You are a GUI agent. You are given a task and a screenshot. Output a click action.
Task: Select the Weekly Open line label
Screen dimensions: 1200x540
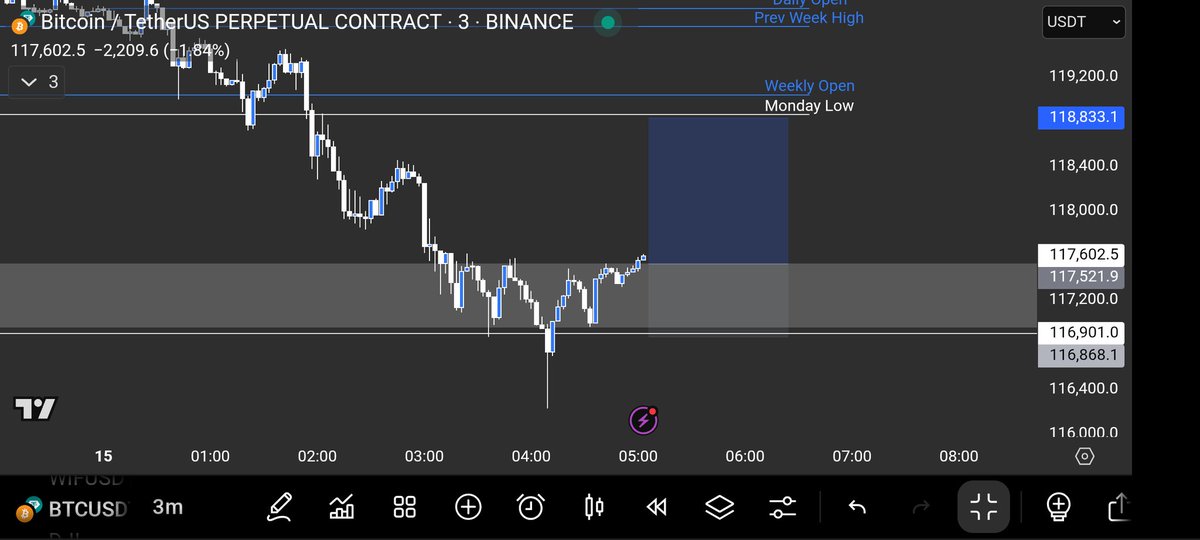point(809,86)
